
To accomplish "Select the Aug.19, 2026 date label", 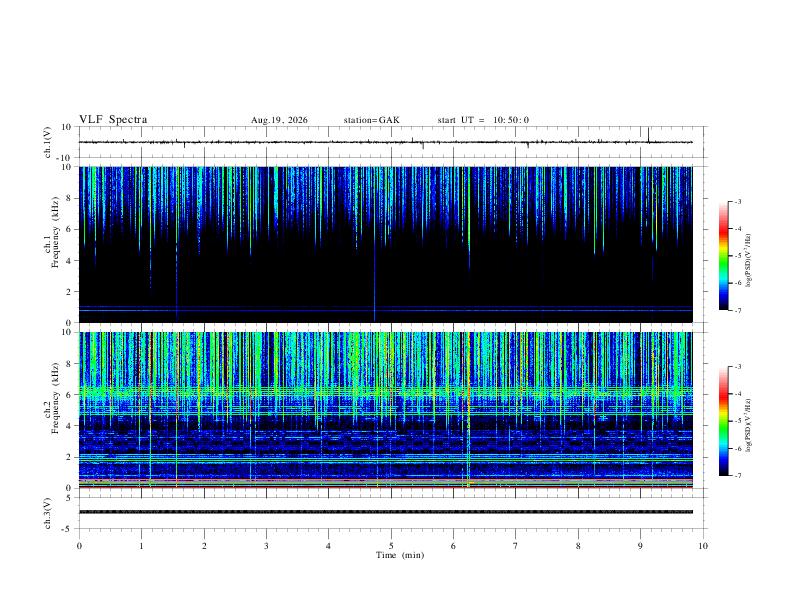I will [279, 120].
